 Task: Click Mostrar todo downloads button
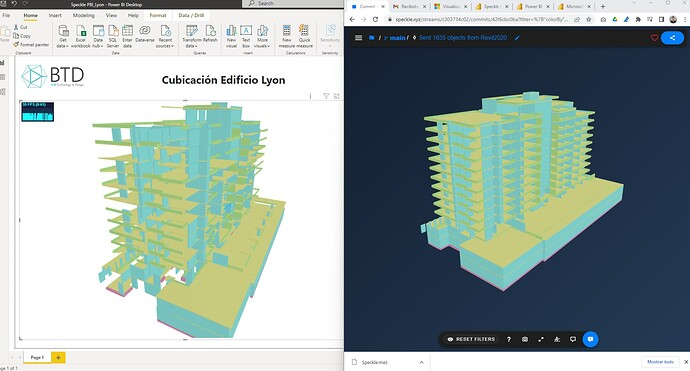point(660,362)
